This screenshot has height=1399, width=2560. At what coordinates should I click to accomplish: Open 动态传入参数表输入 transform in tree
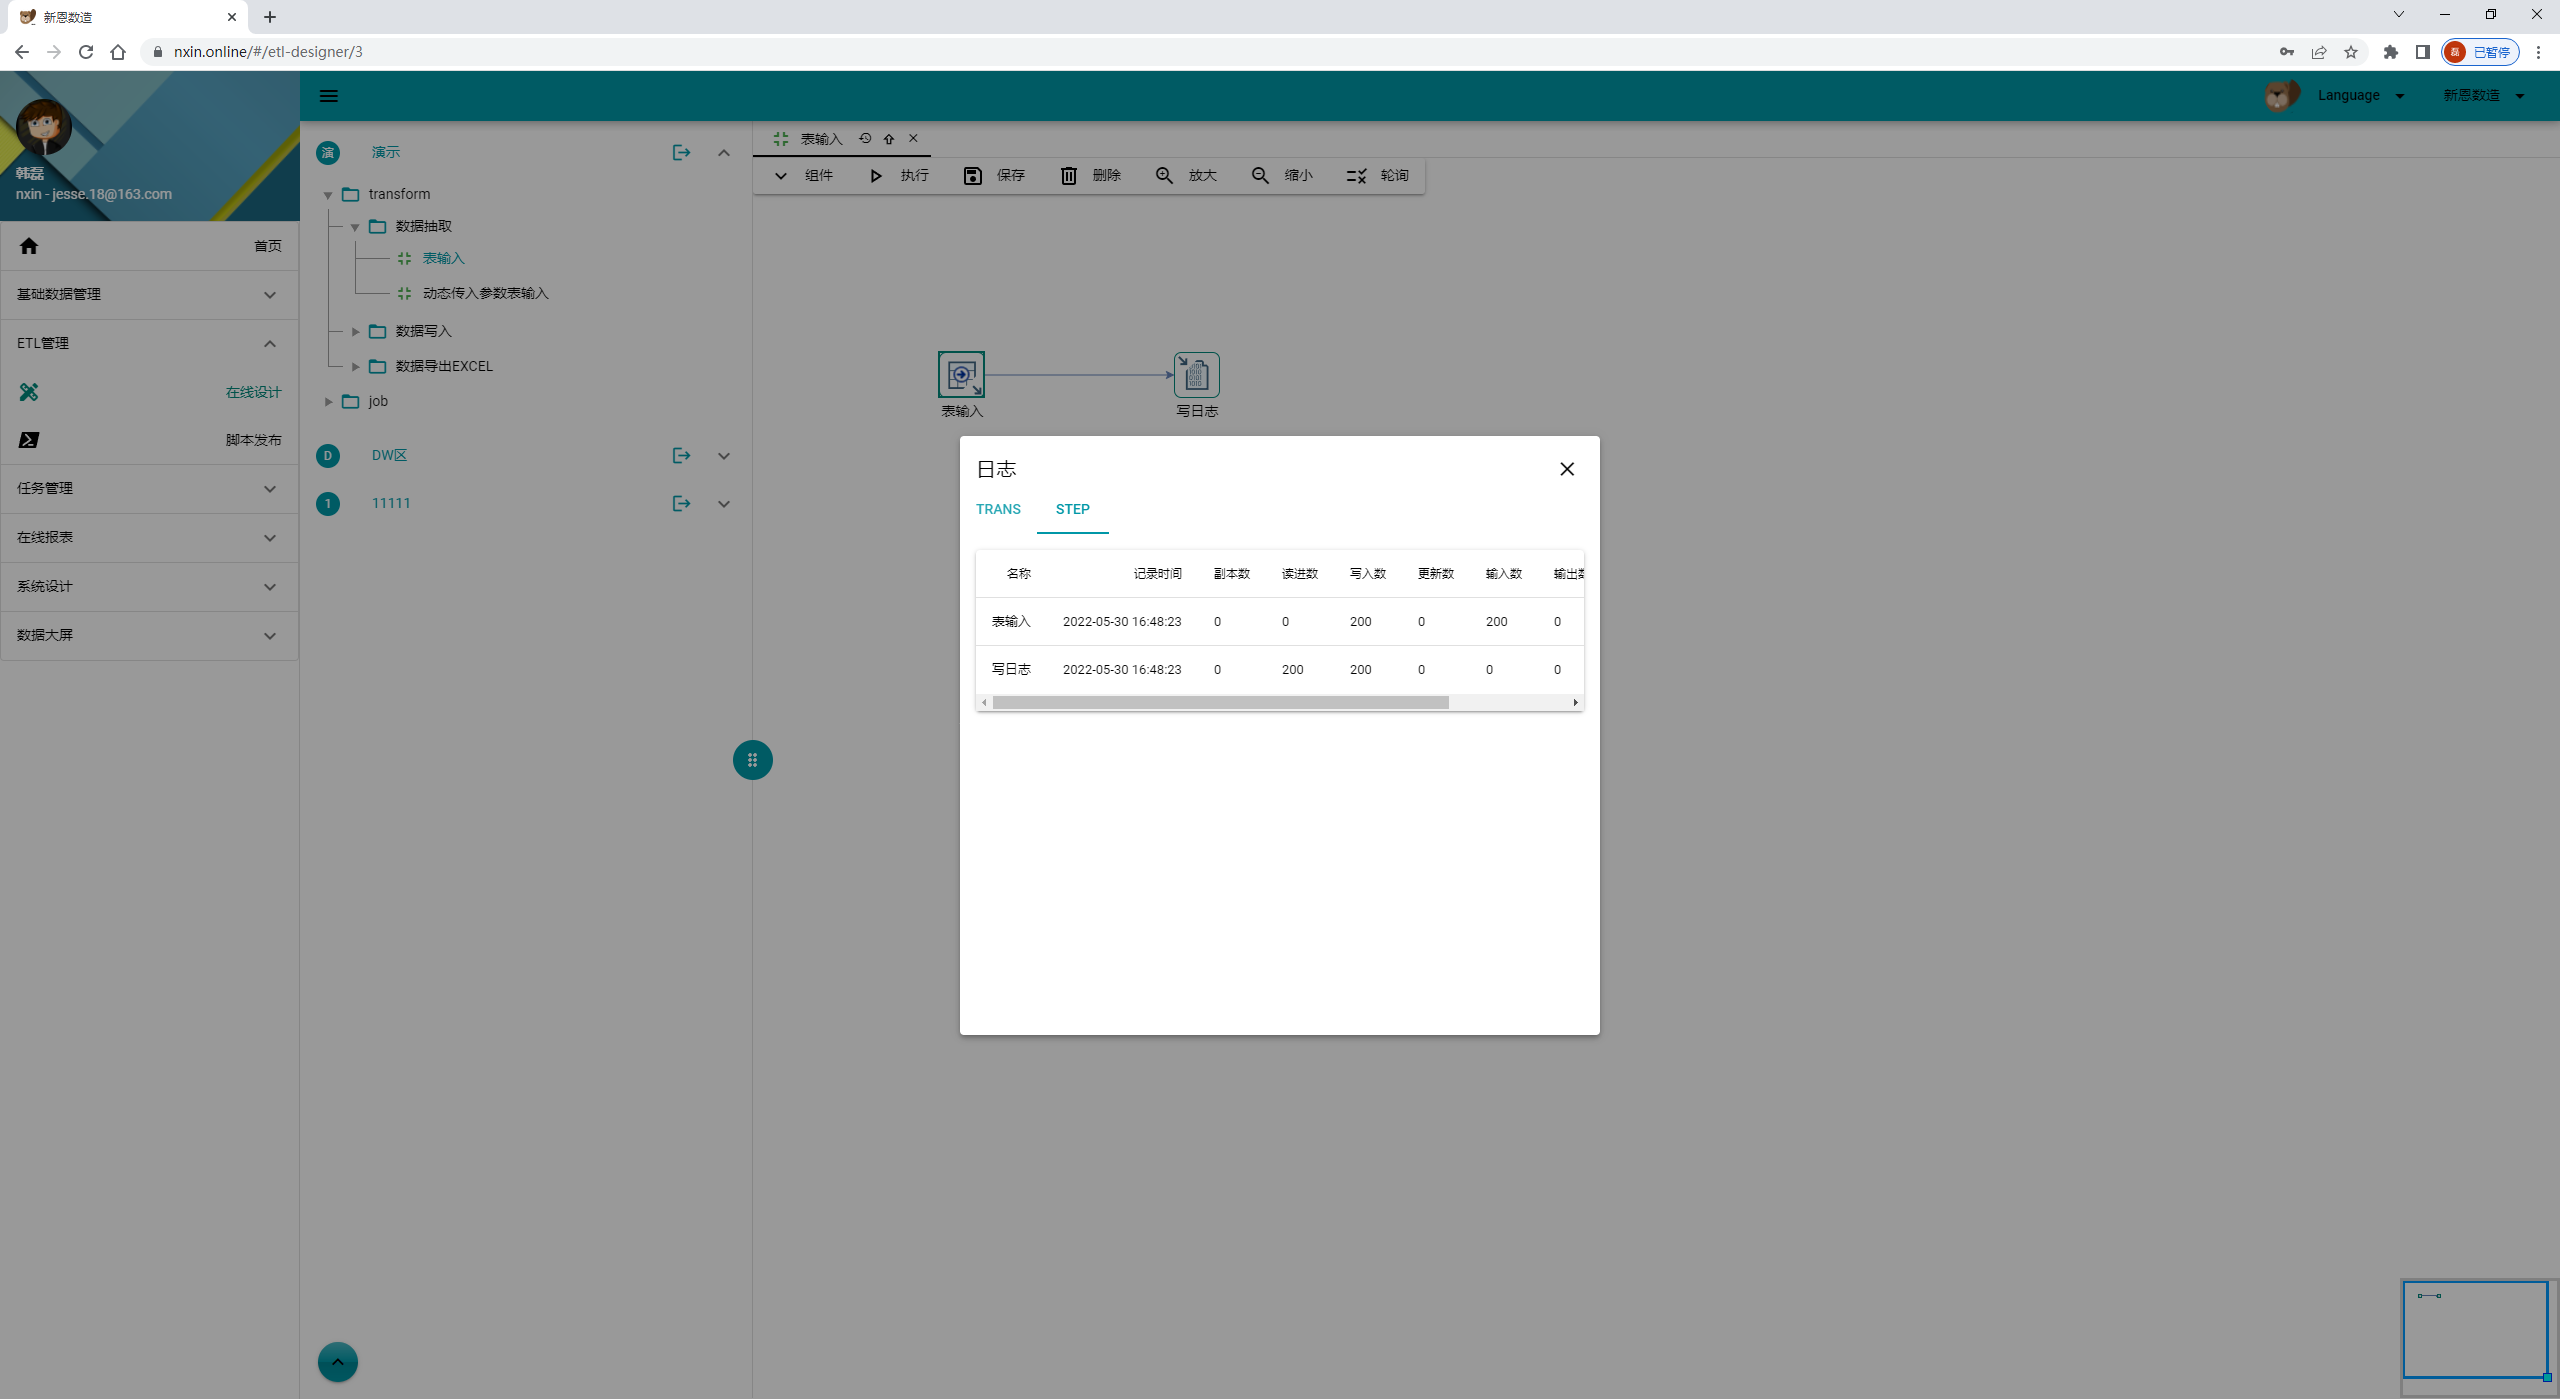pos(485,293)
